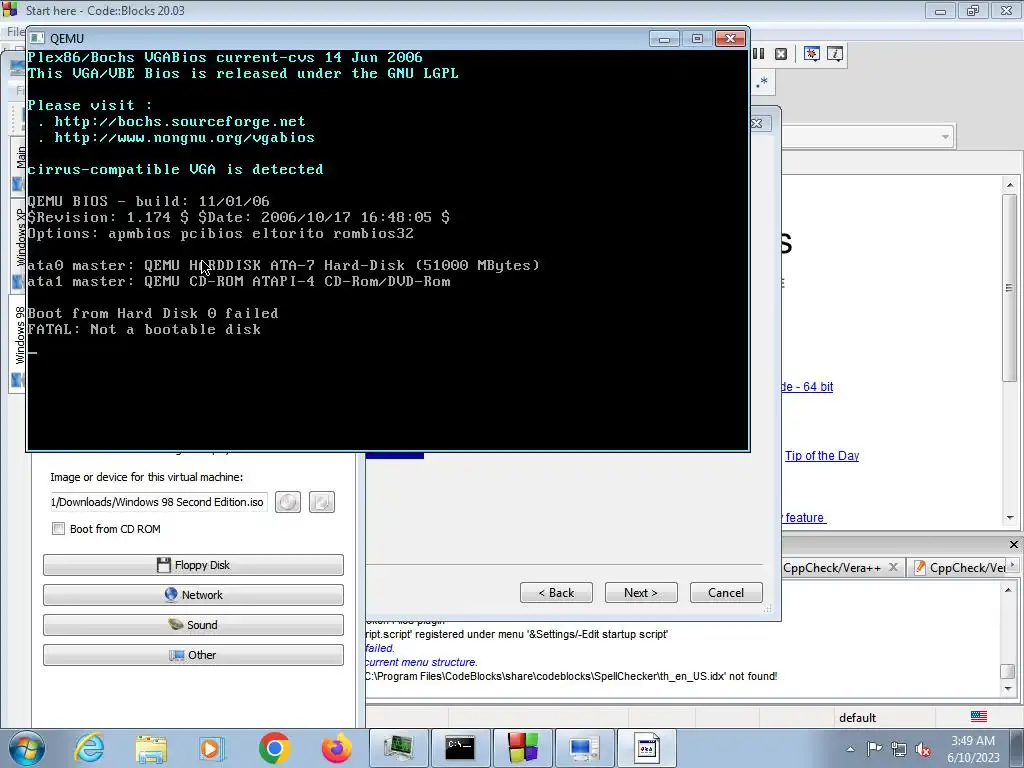
Task: Show hidden system tray icons
Action: coord(850,749)
